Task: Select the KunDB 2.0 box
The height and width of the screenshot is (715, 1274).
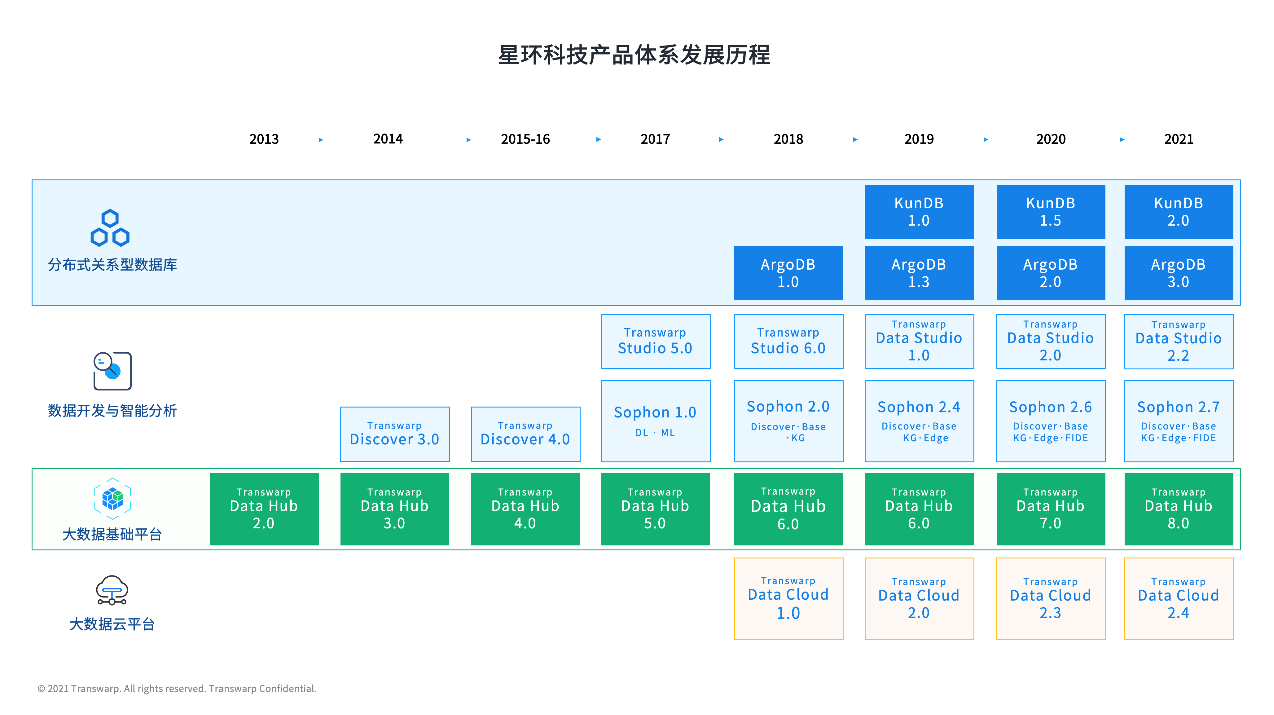Action: [1179, 212]
